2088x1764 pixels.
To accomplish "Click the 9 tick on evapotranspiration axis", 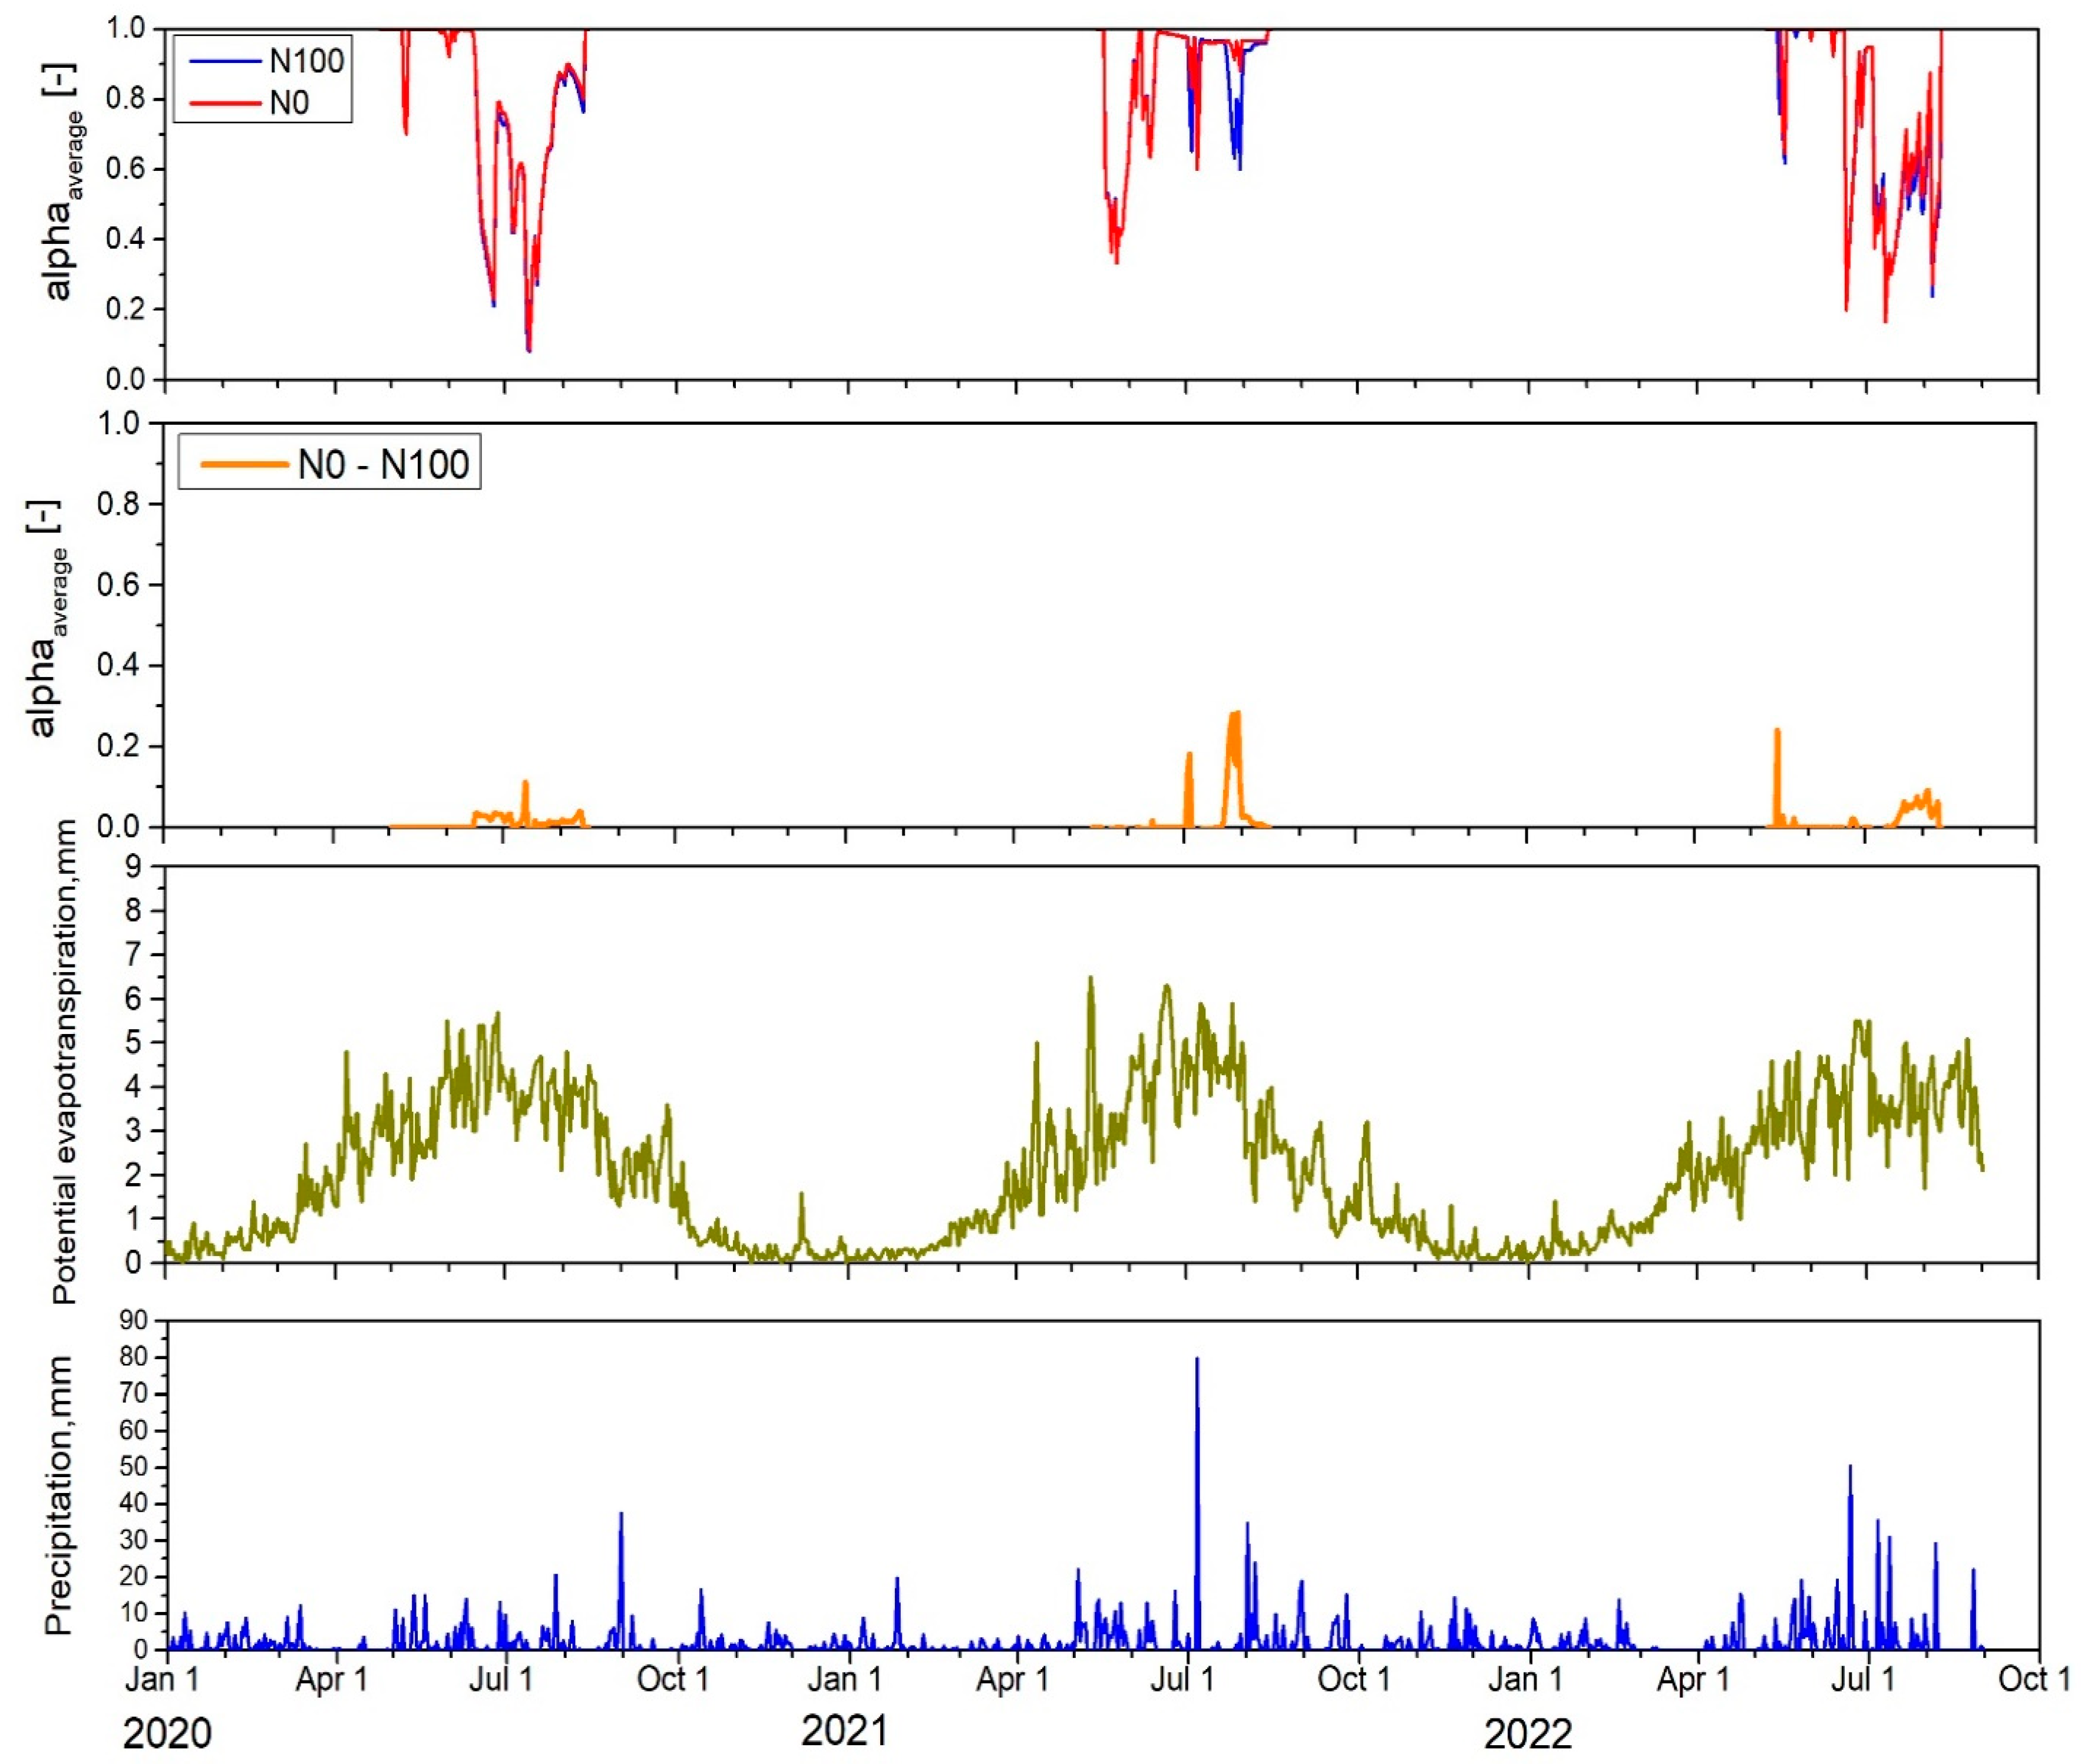I will 133,867.
